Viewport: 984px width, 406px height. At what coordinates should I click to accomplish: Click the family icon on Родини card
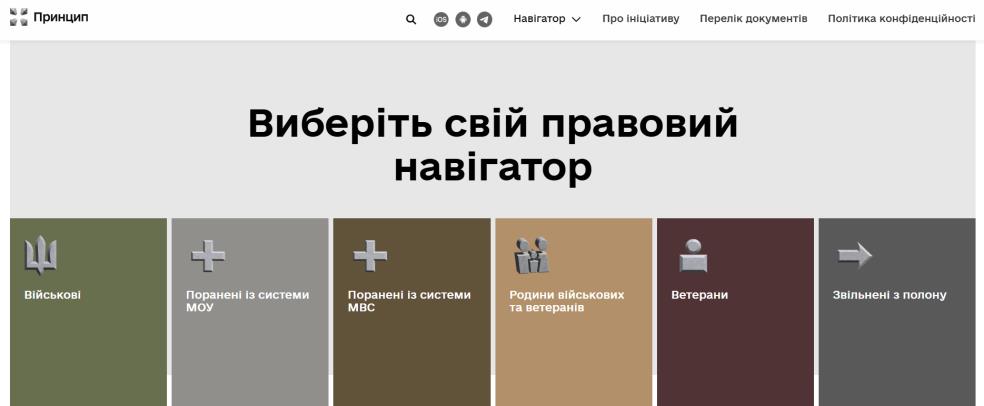[x=532, y=255]
